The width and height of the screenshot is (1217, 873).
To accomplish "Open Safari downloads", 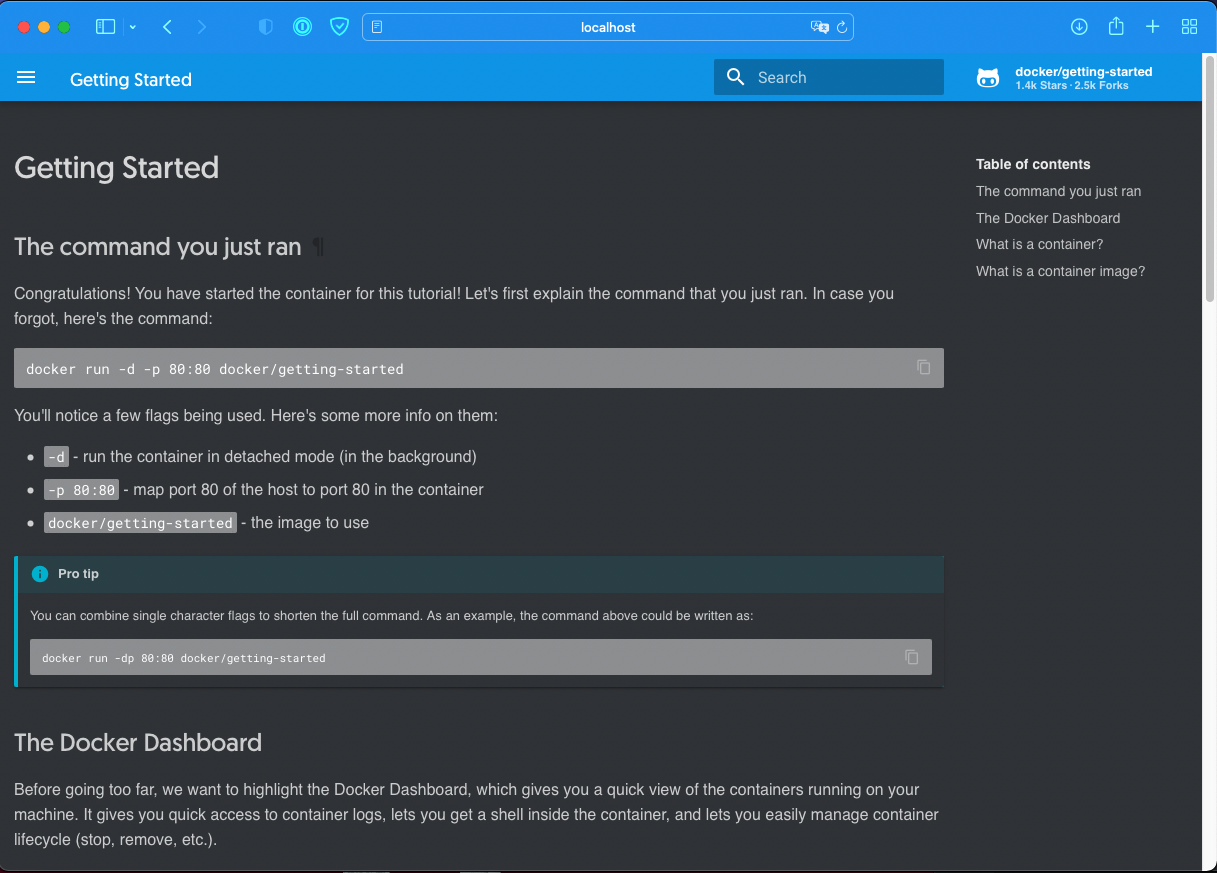I will tap(1079, 27).
